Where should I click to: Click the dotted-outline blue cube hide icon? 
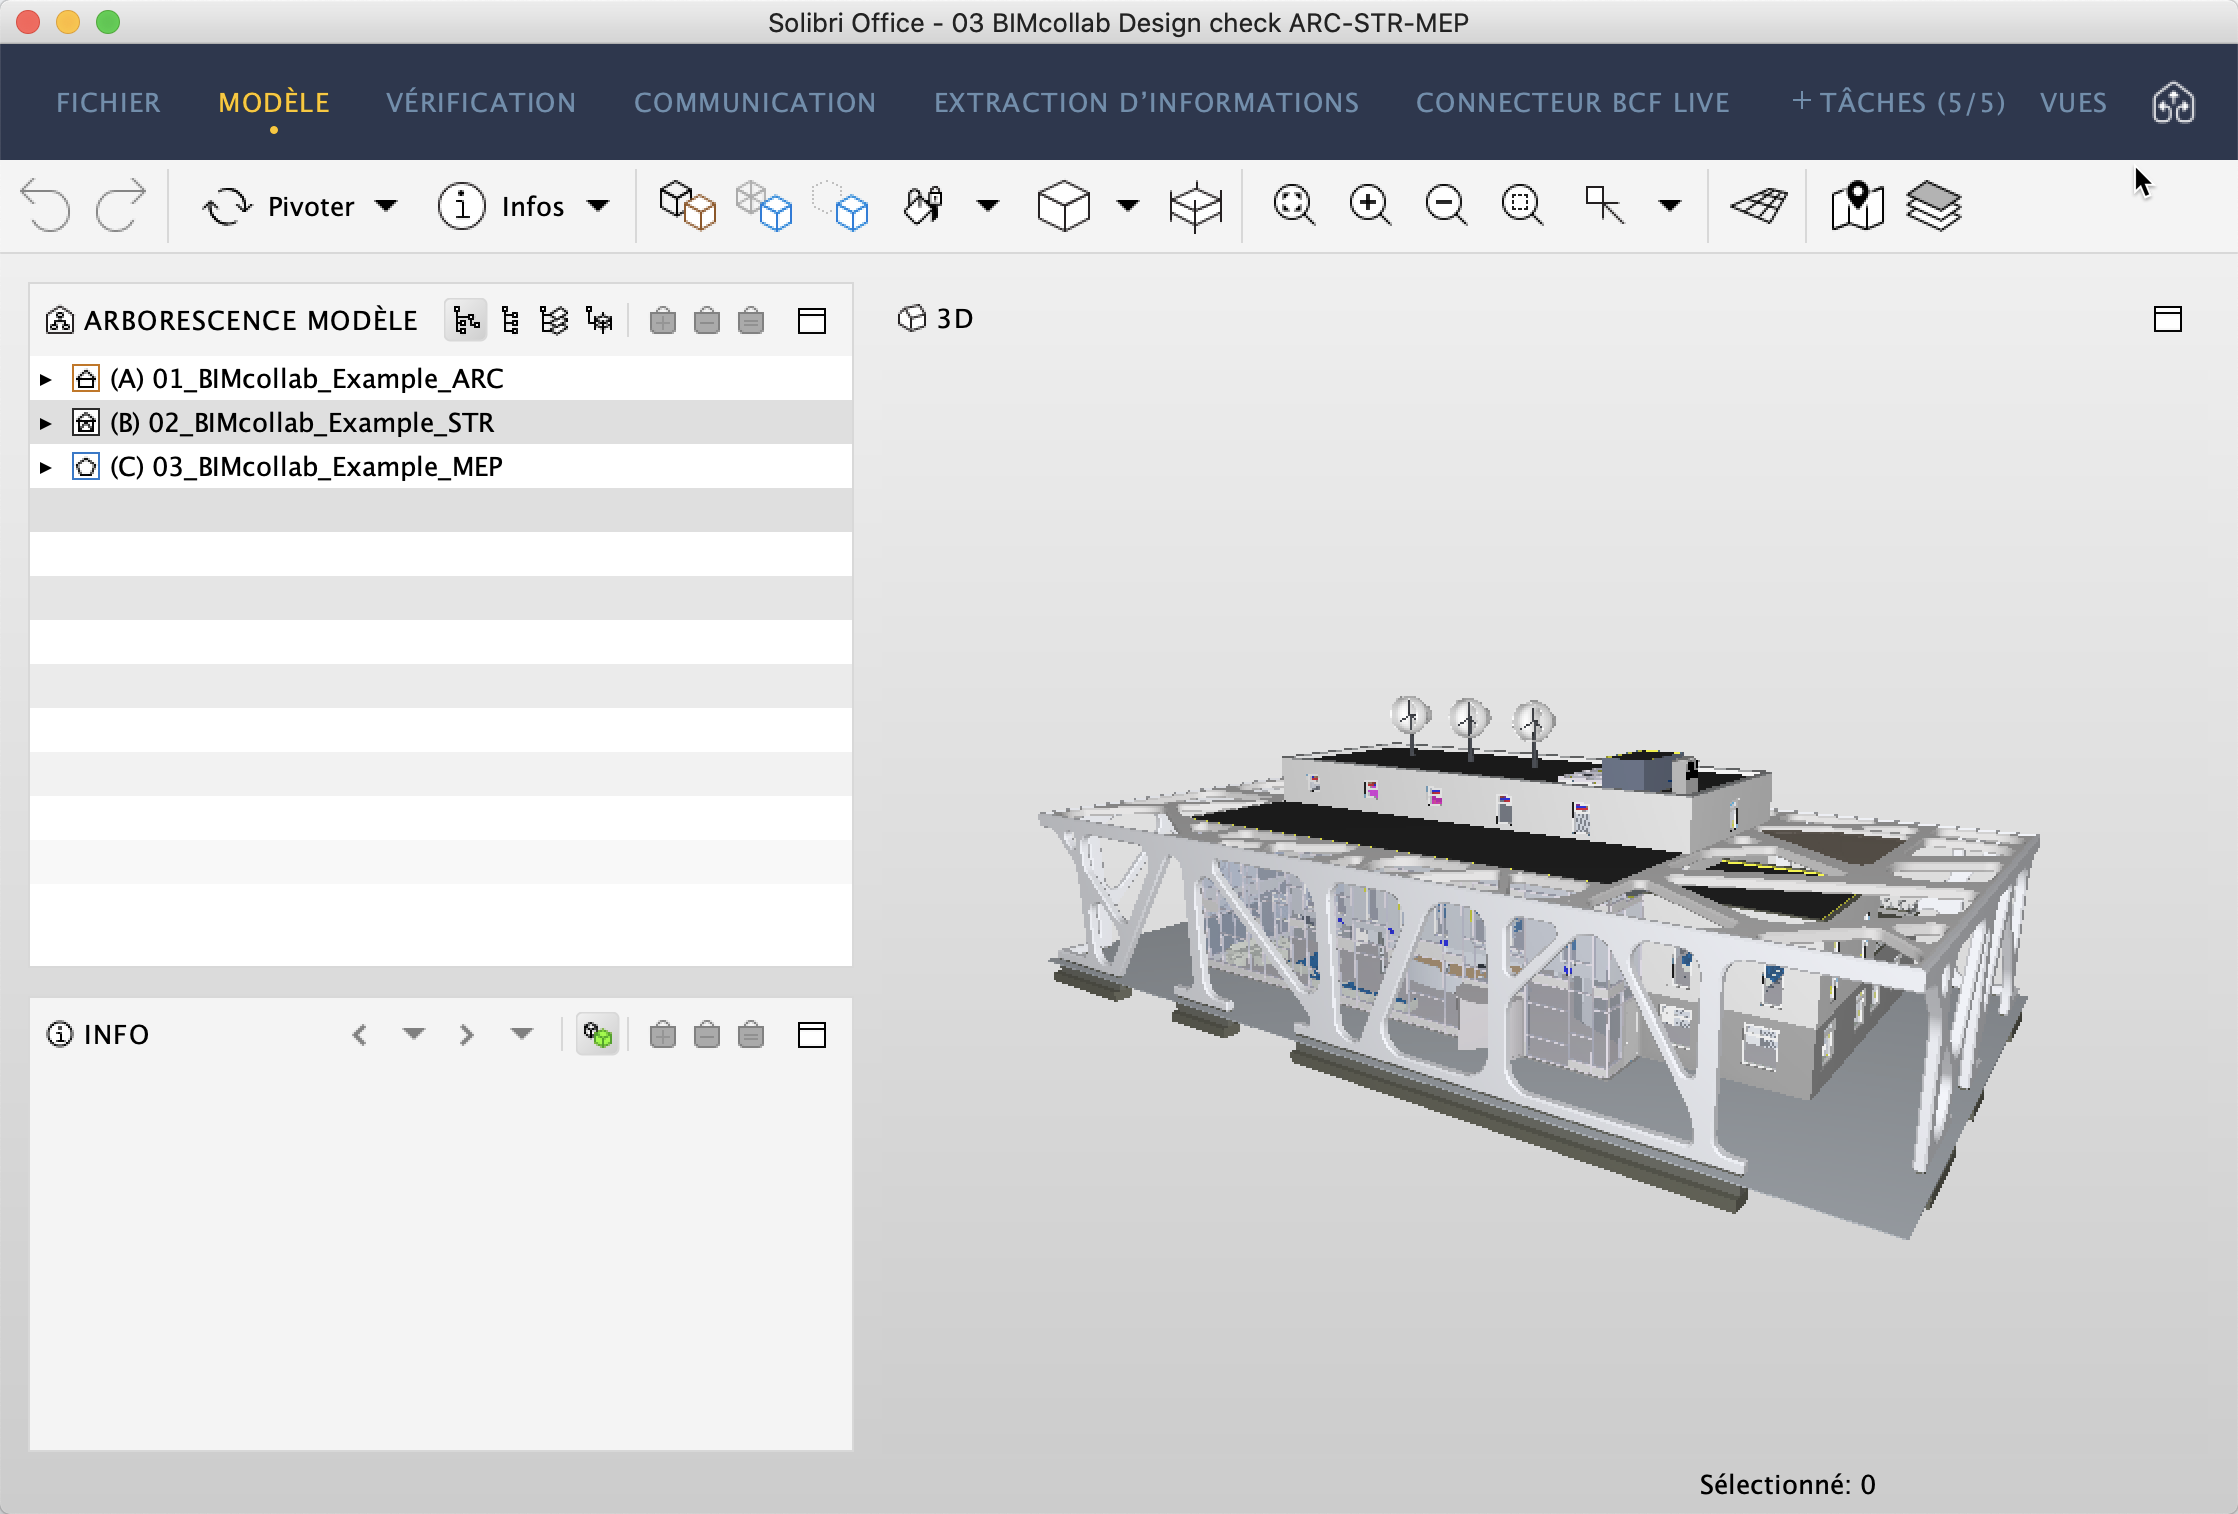pyautogui.click(x=841, y=206)
